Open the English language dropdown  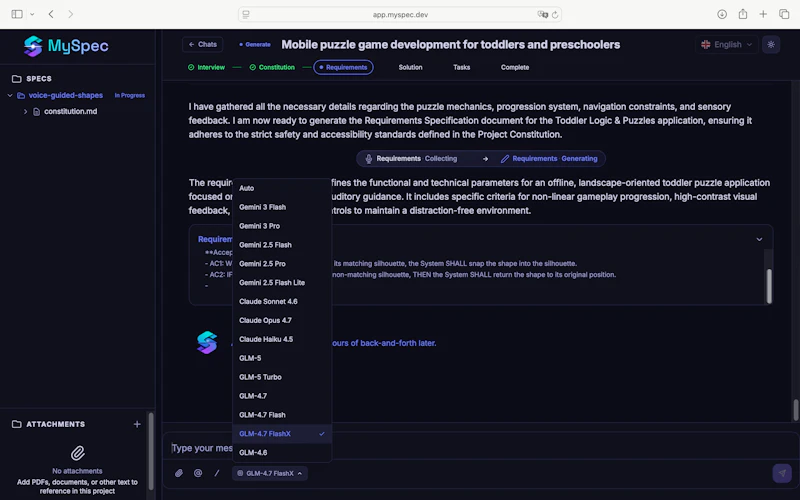point(727,44)
